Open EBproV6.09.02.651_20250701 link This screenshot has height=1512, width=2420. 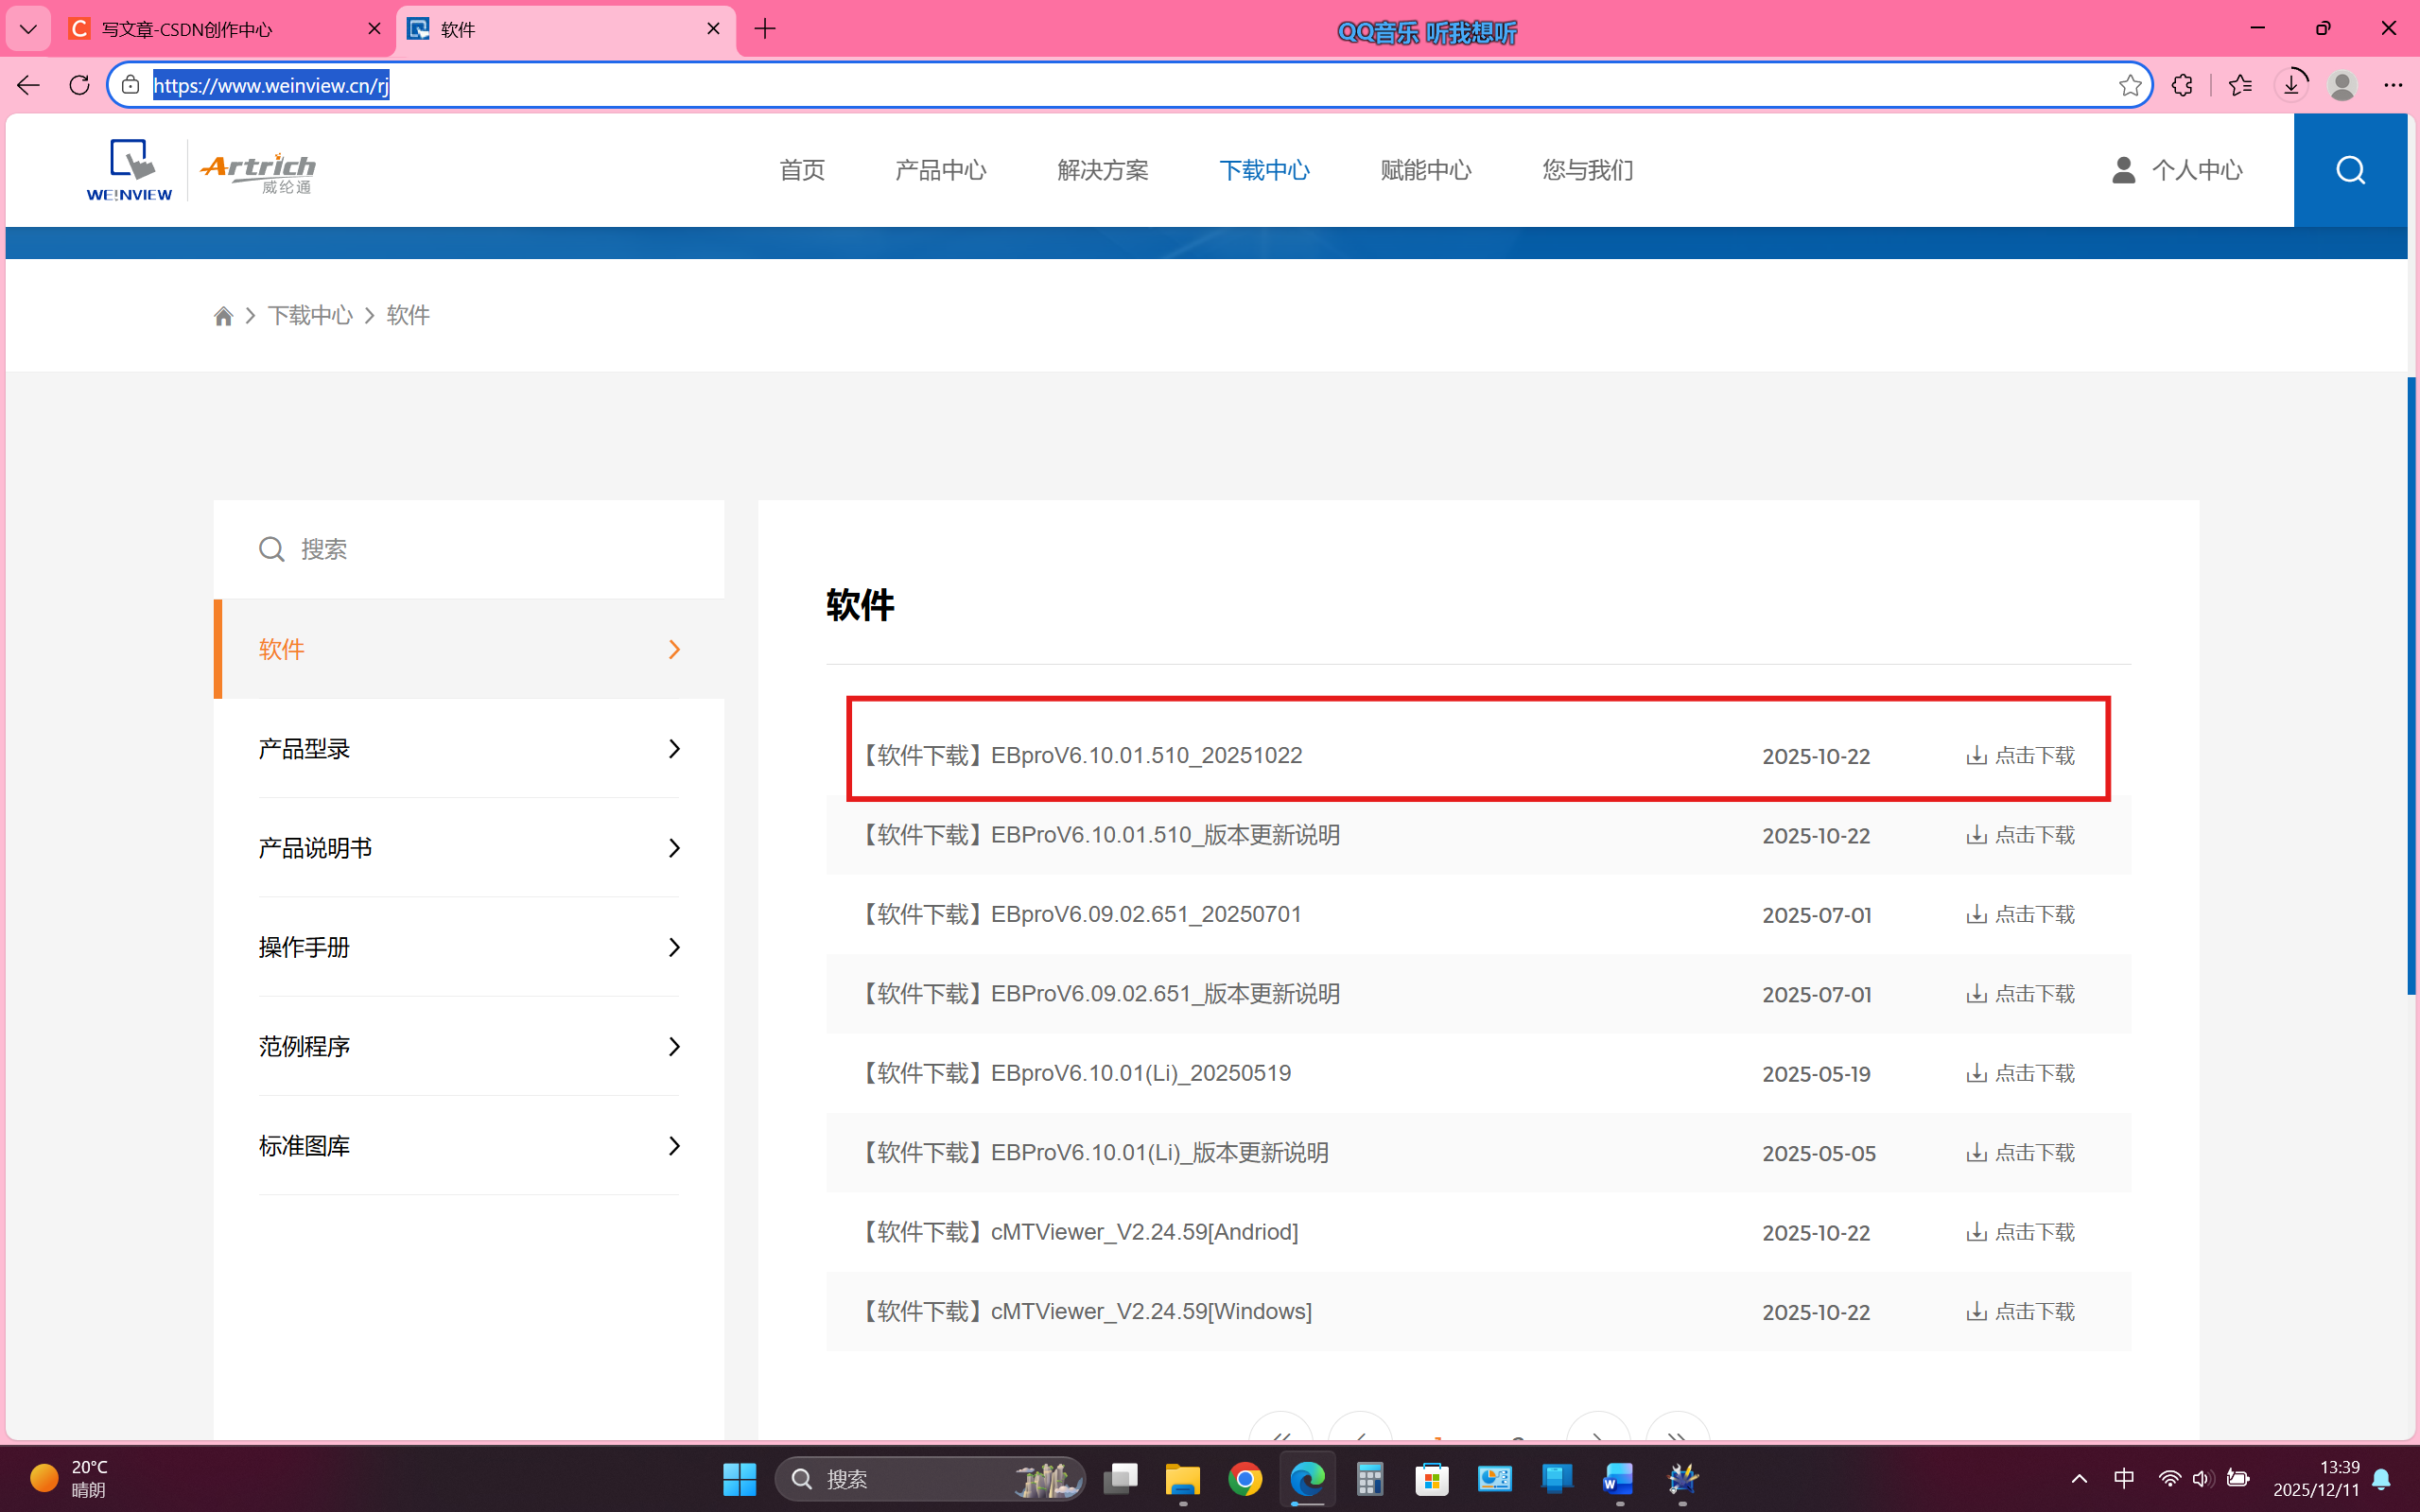1144,914
